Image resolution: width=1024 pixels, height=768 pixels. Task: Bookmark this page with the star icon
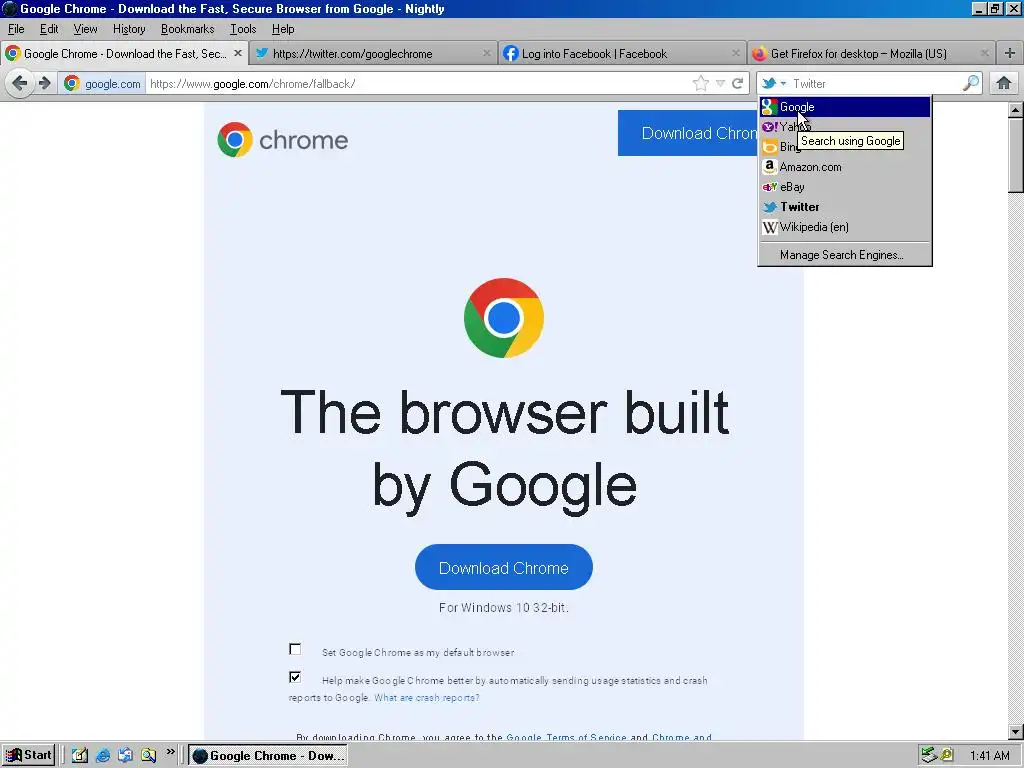(701, 84)
